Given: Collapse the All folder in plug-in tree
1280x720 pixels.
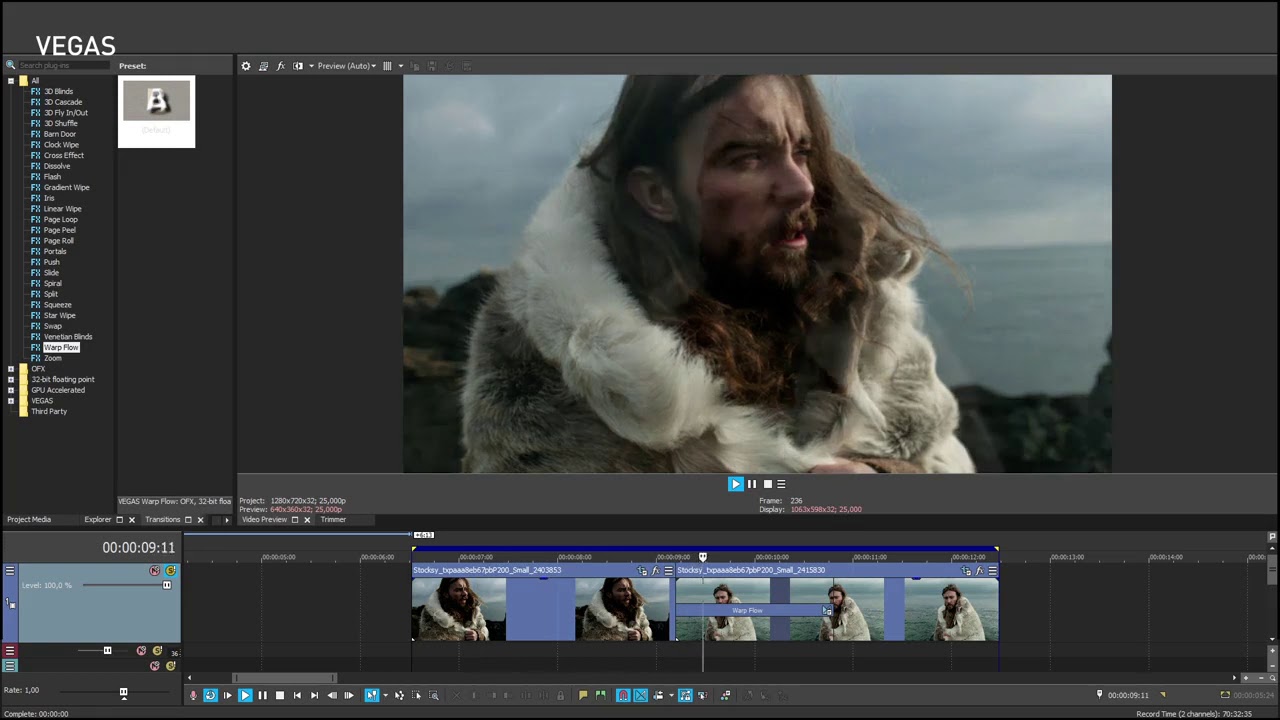Looking at the screenshot, I should coord(11,81).
